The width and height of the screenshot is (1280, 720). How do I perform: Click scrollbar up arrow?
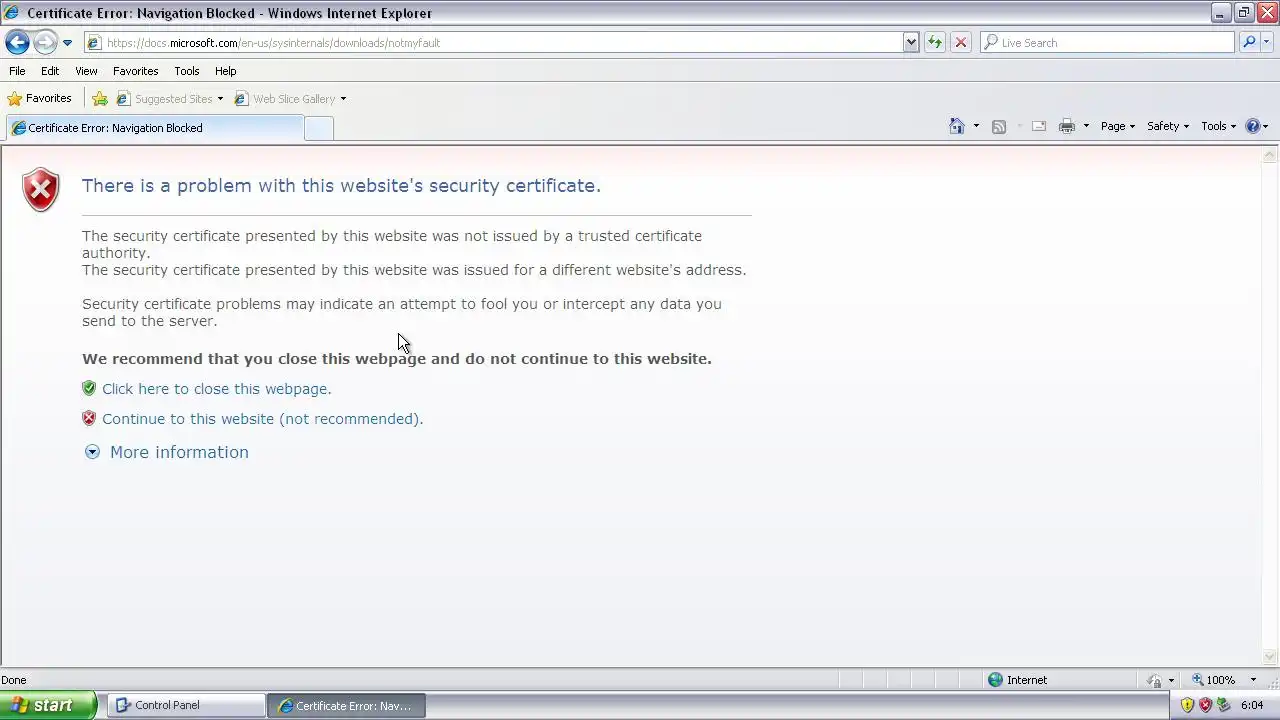1270,155
